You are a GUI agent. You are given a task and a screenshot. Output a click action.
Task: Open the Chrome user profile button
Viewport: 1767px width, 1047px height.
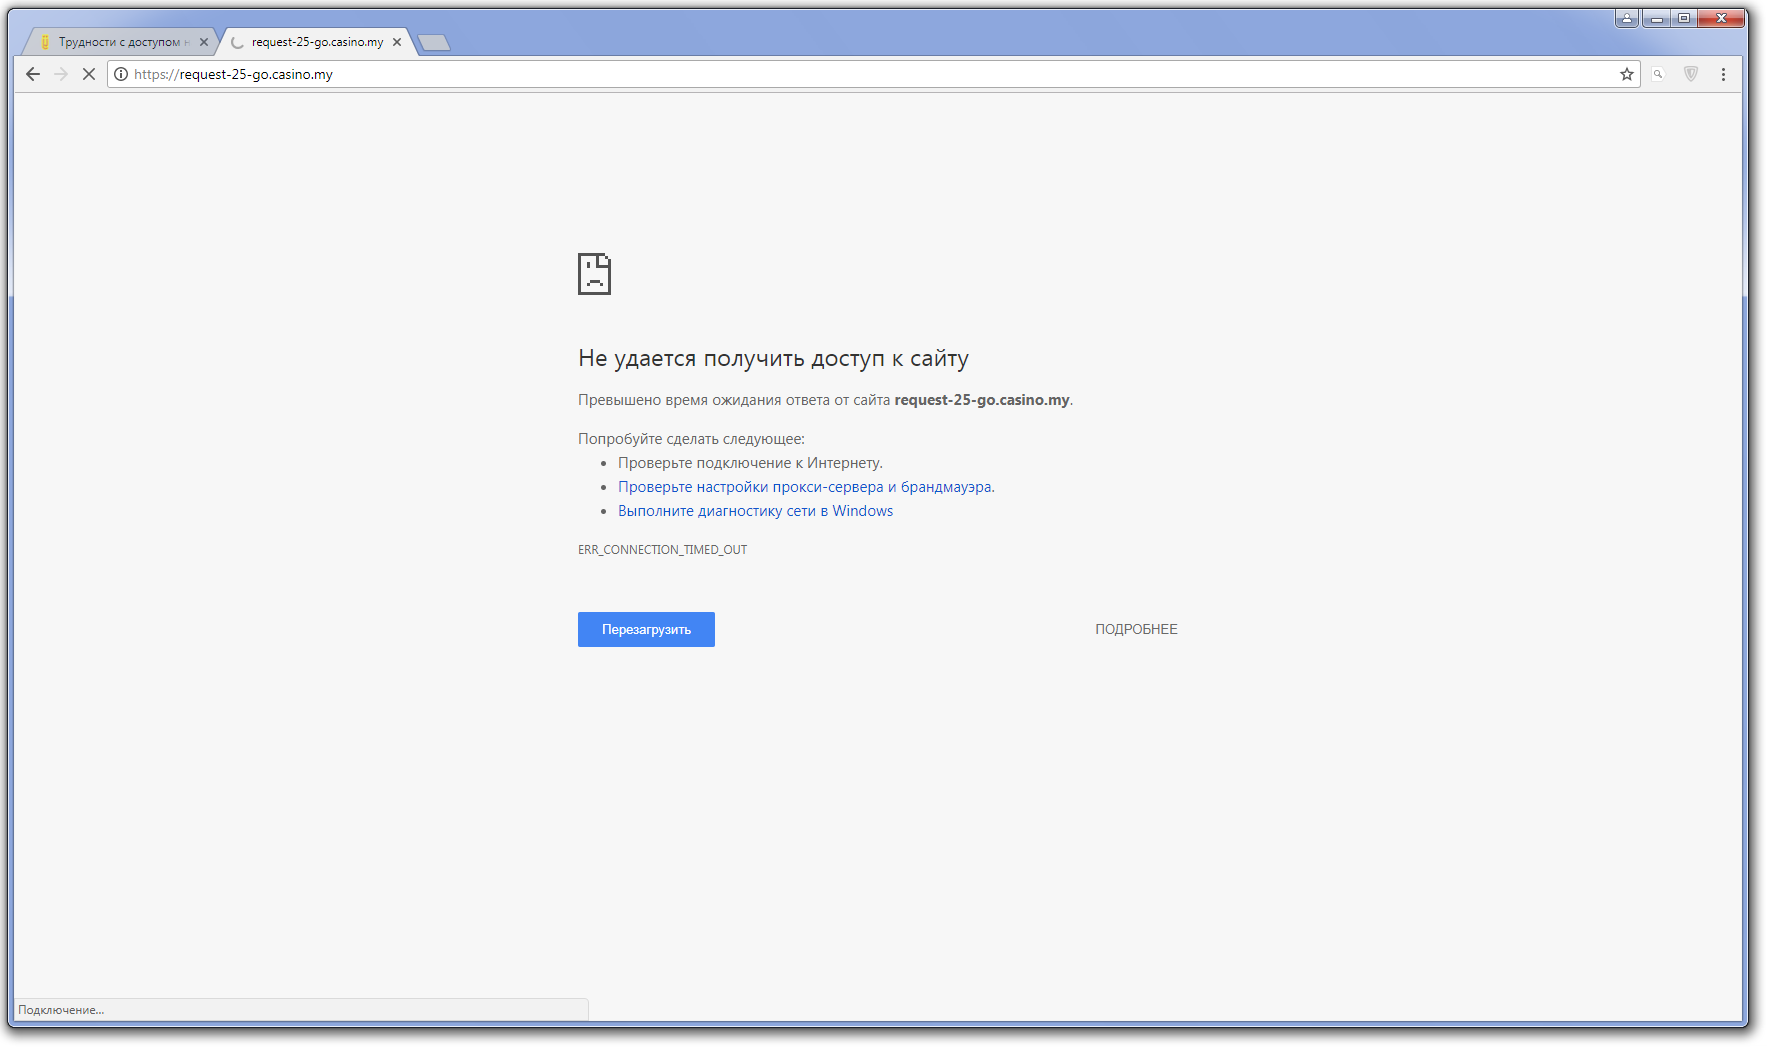click(1627, 18)
